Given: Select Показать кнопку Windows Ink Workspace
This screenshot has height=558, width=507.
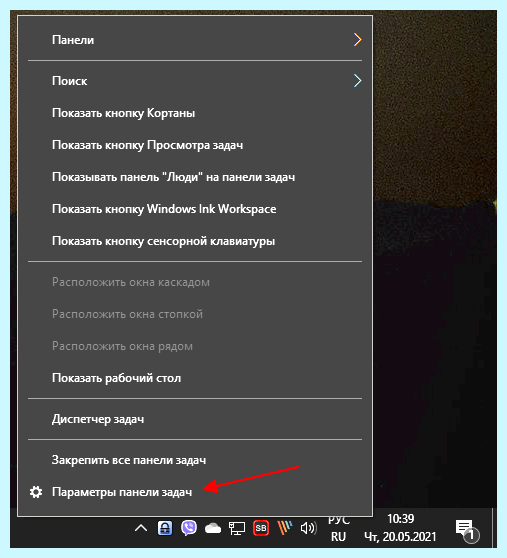Looking at the screenshot, I should click(195, 209).
